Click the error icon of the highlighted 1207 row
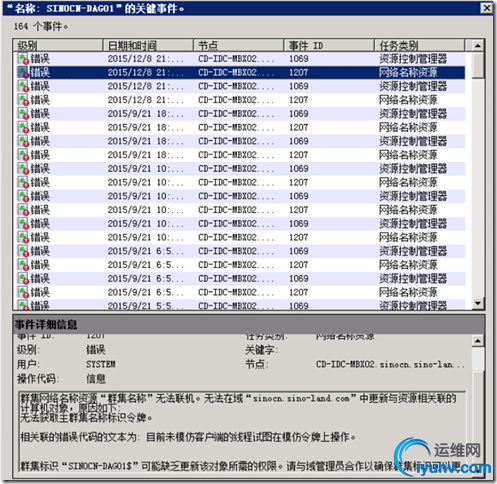Screen dimensions: 497x484 pos(23,73)
